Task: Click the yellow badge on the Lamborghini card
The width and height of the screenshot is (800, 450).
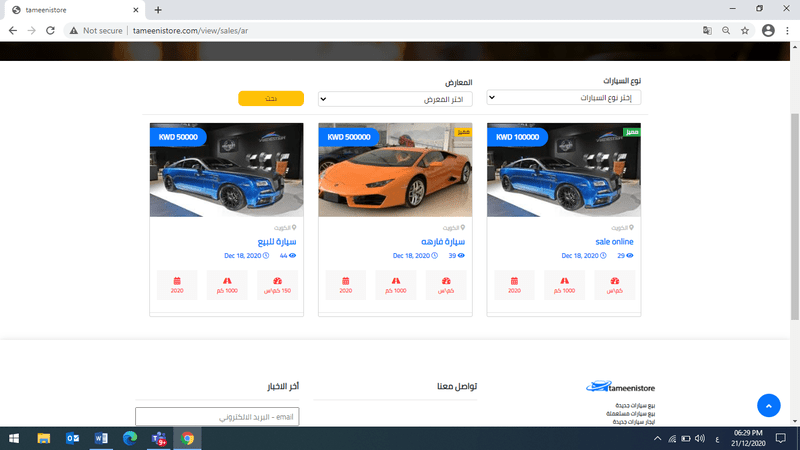Action: (463, 132)
